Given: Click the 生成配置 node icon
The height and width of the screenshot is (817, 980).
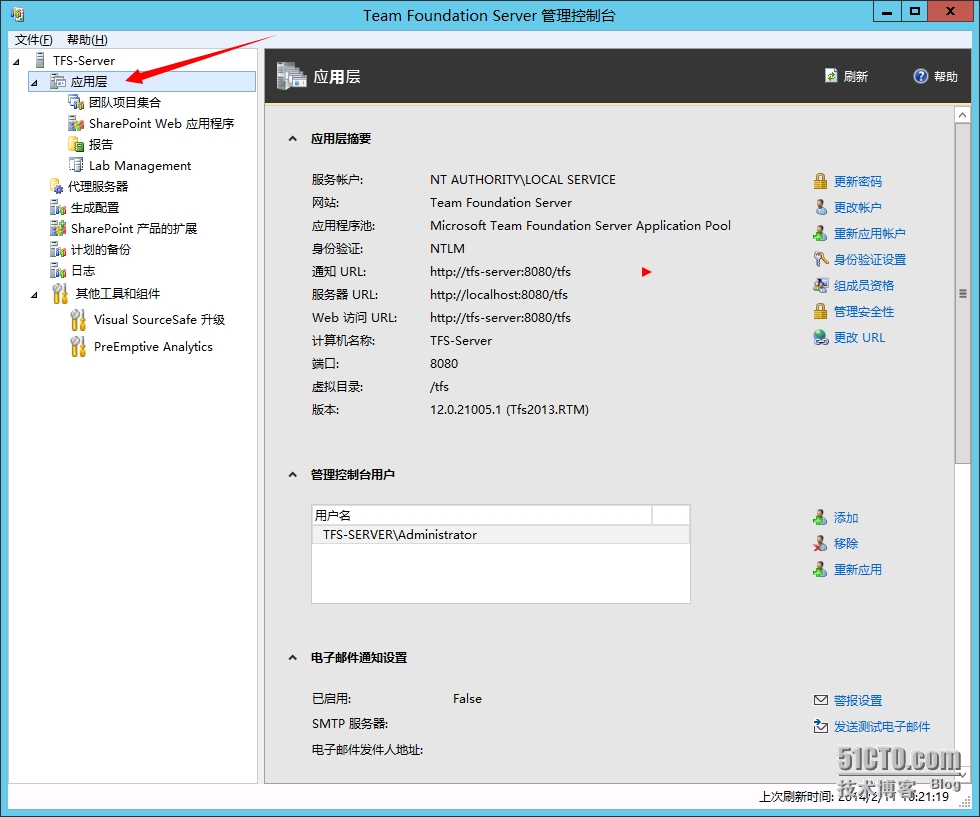Looking at the screenshot, I should (58, 208).
